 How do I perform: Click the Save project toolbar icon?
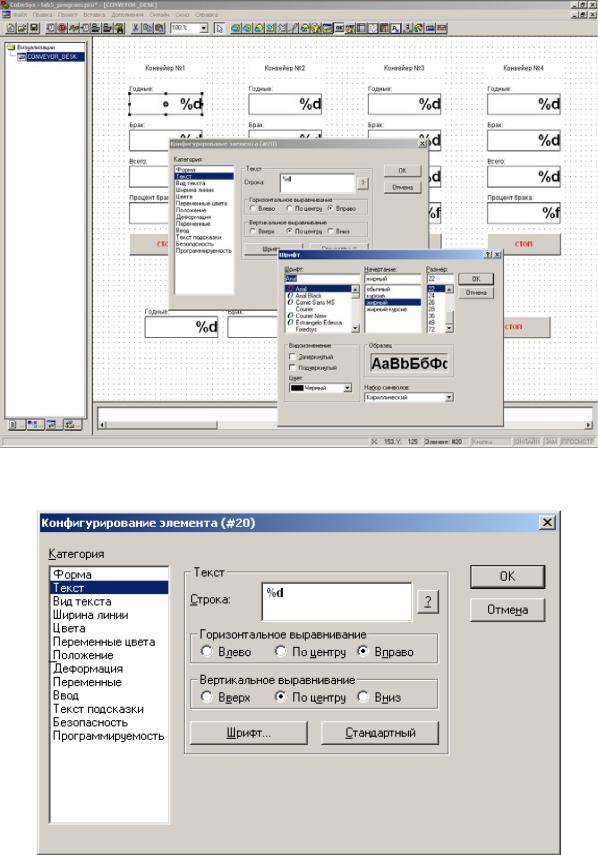pyautogui.click(x=34, y=28)
